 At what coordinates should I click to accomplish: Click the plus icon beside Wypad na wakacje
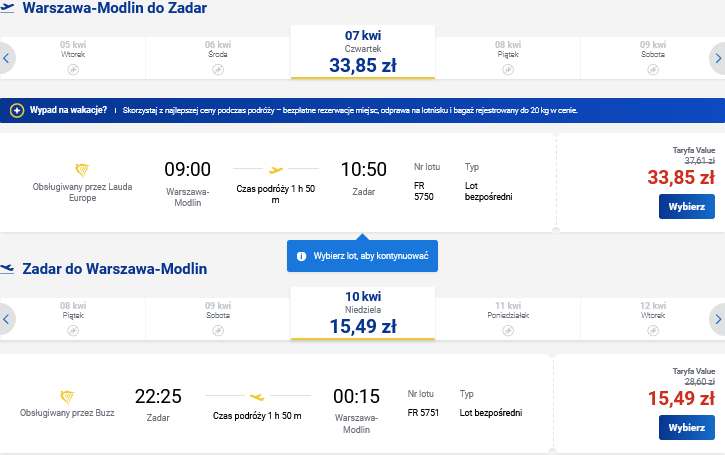click(17, 111)
